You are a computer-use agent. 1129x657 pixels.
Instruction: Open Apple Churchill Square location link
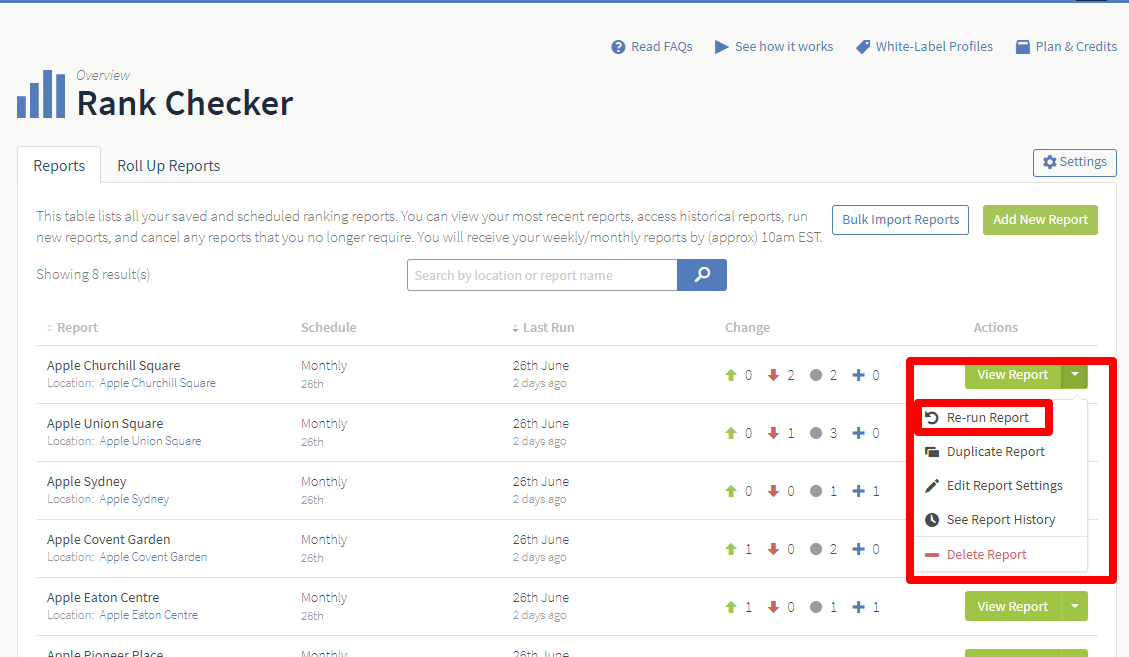tap(158, 383)
